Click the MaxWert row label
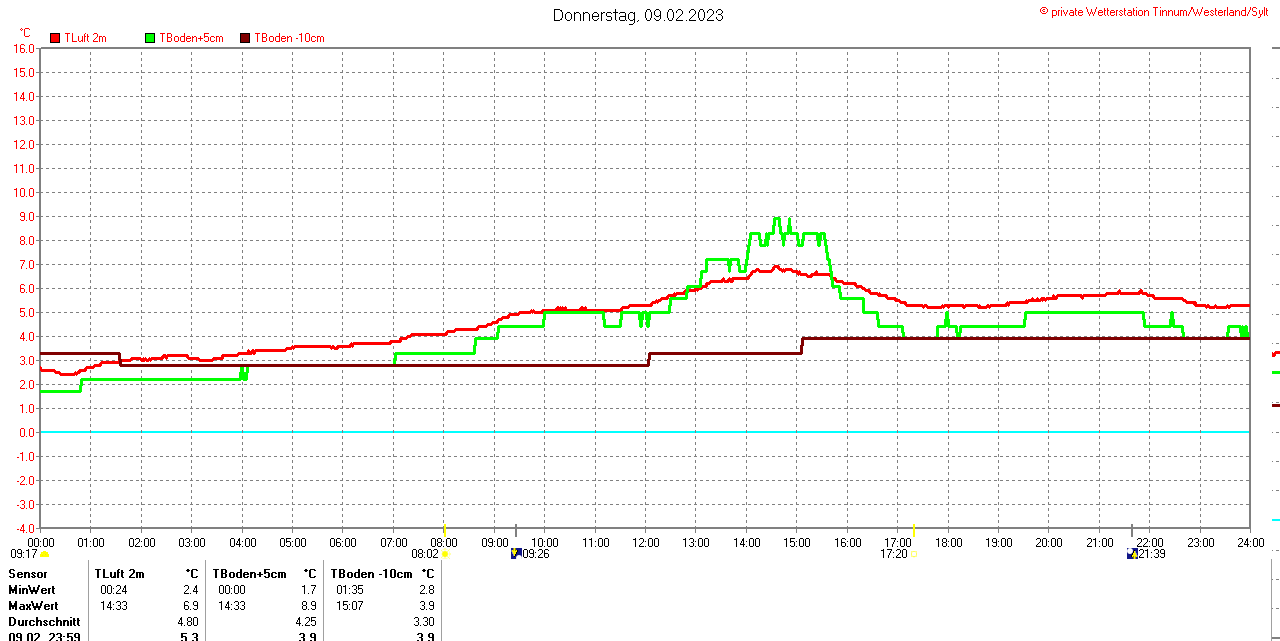 tap(33, 606)
